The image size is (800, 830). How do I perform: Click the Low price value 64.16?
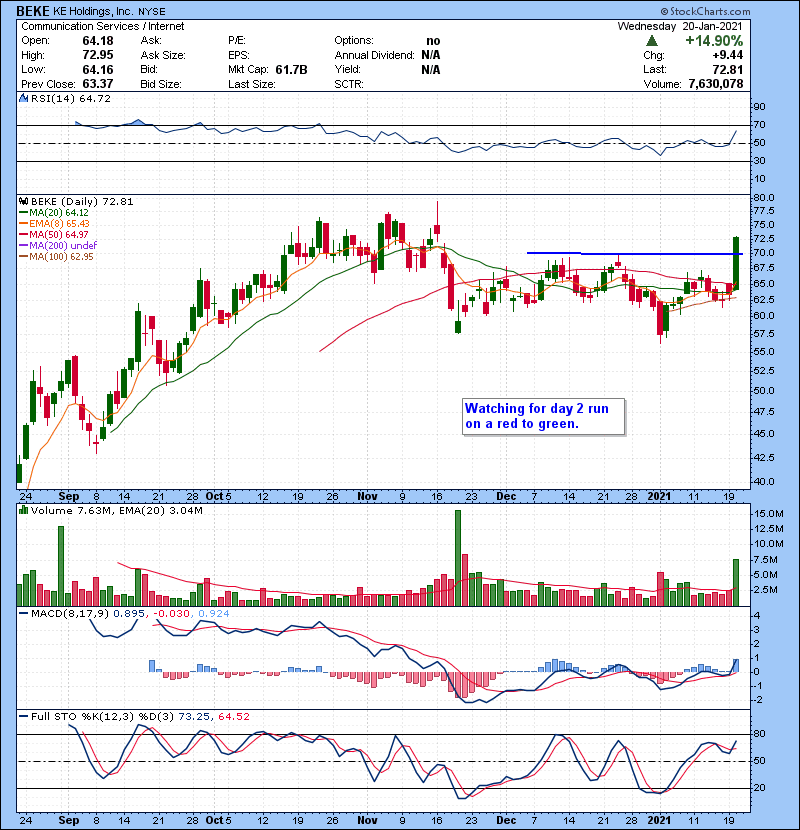pyautogui.click(x=98, y=70)
